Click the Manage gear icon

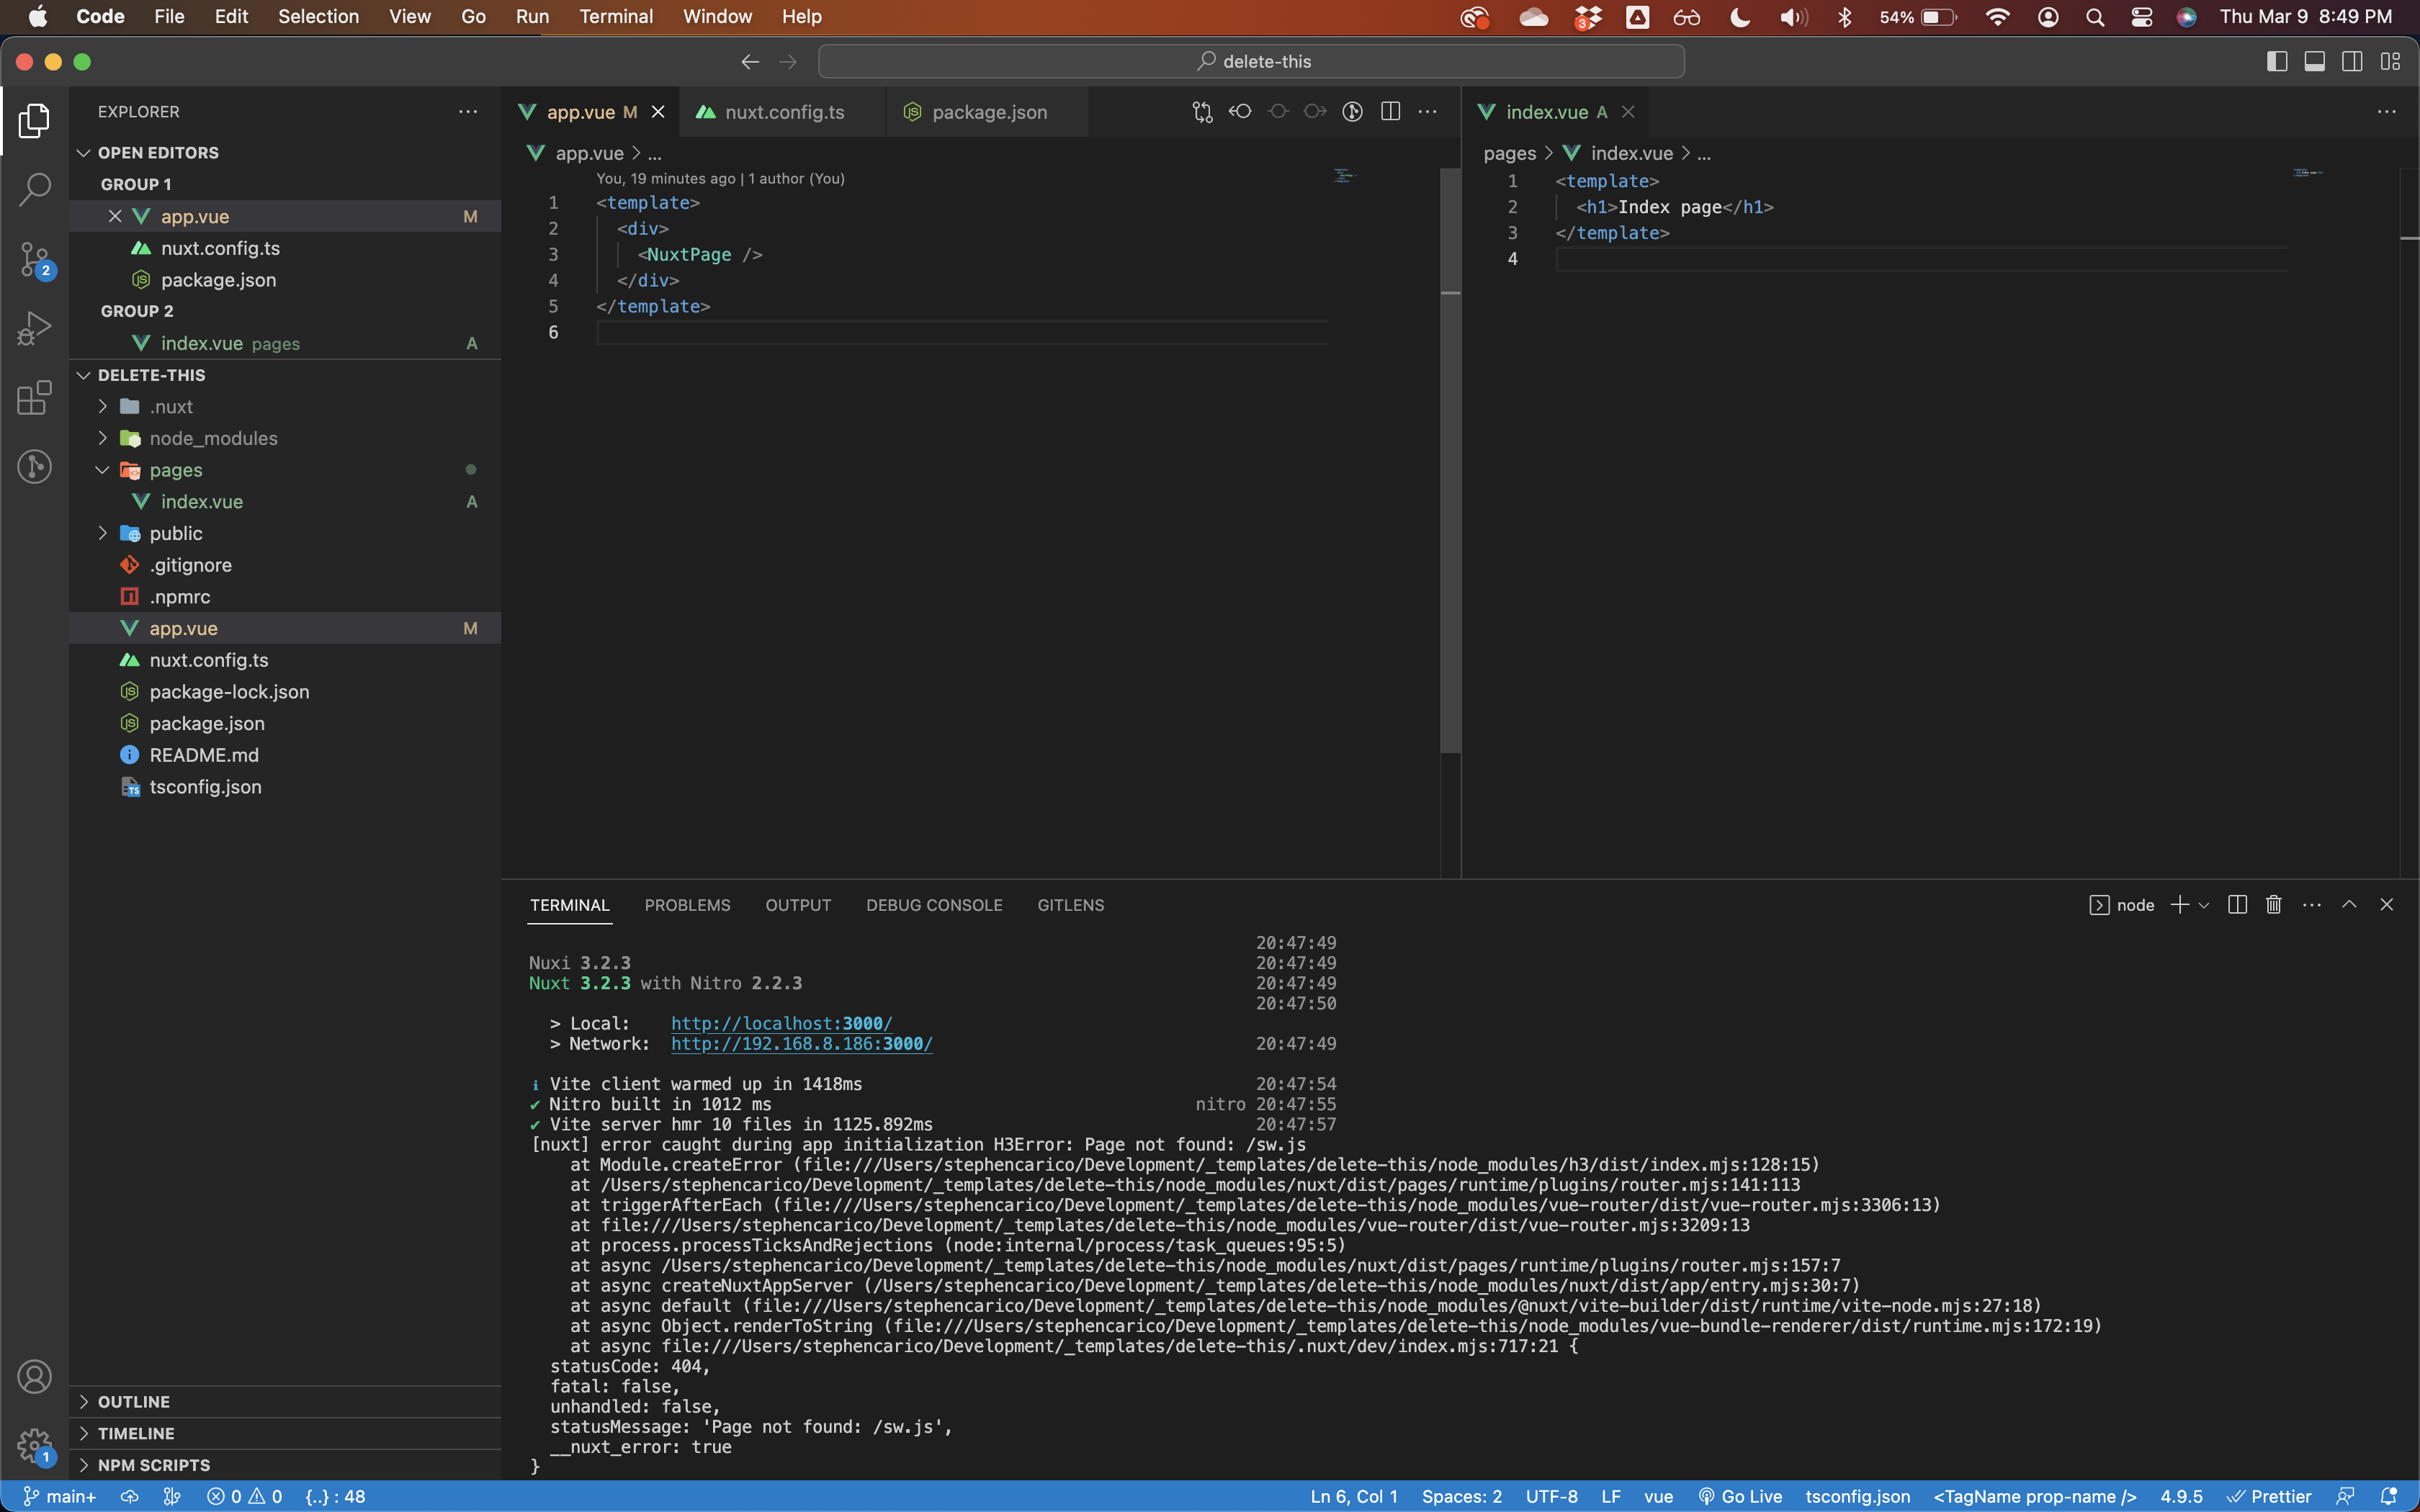click(35, 1445)
